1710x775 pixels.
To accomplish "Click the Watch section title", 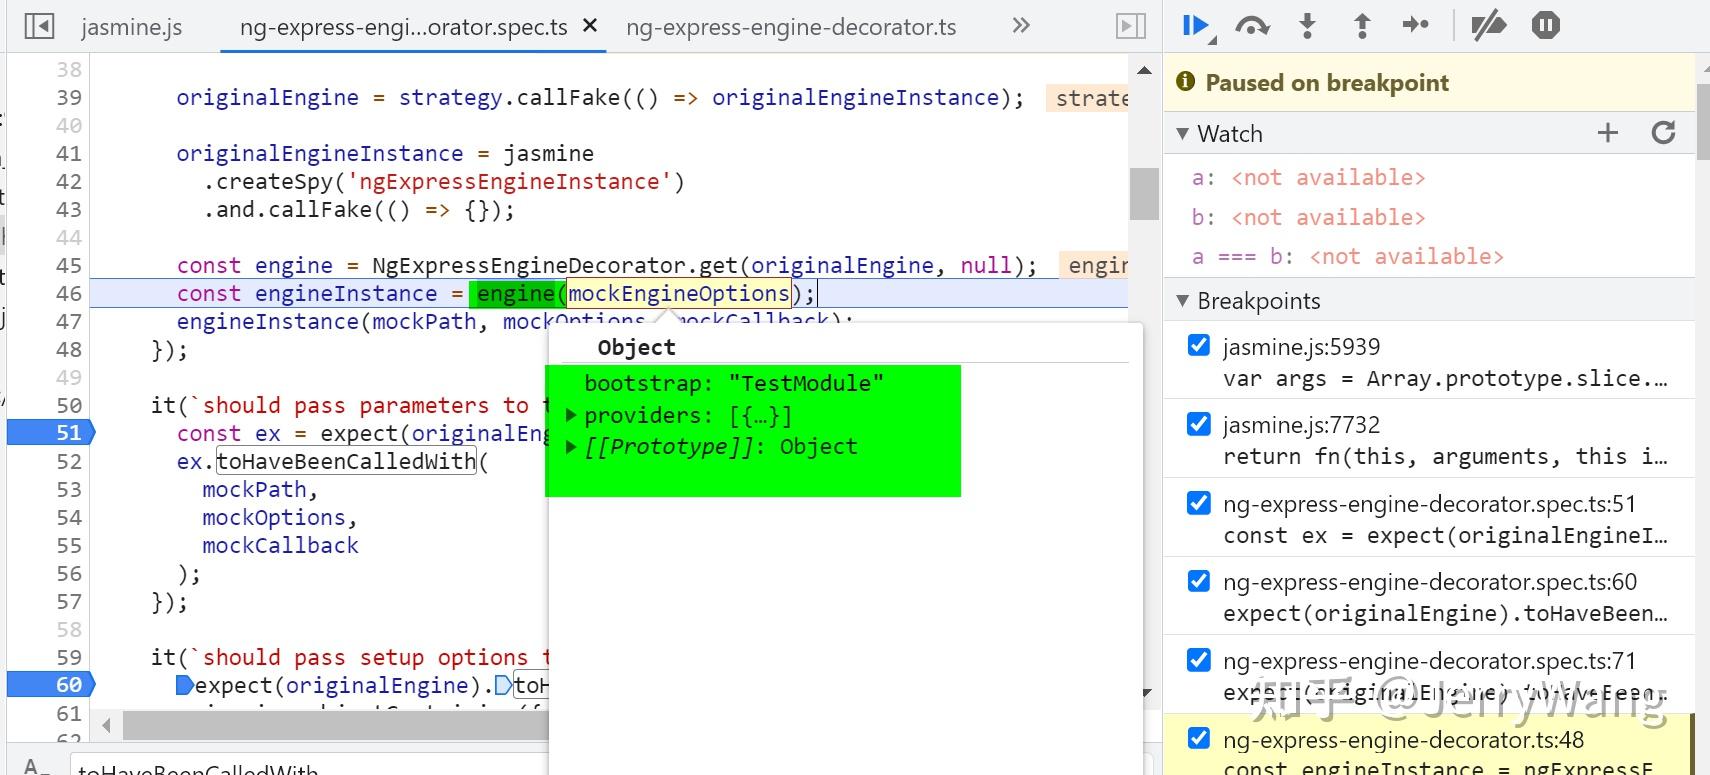I will [1230, 133].
